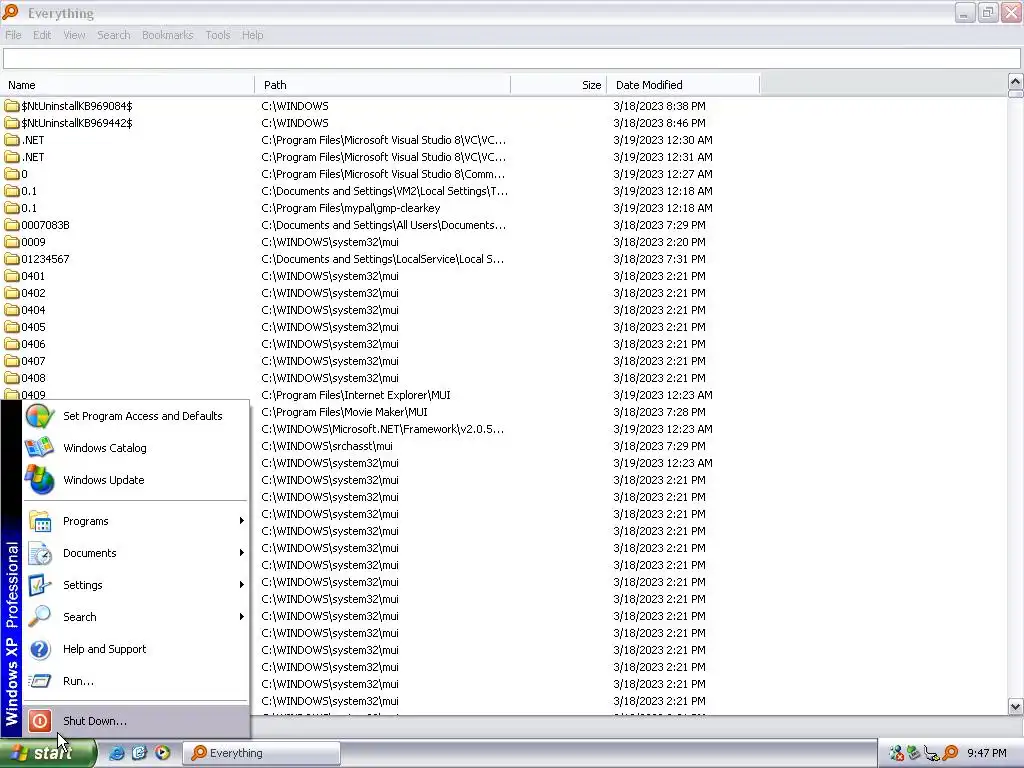Click path C:\Program Files\Movie Maker\MUI
This screenshot has width=1024, height=768.
(x=344, y=412)
